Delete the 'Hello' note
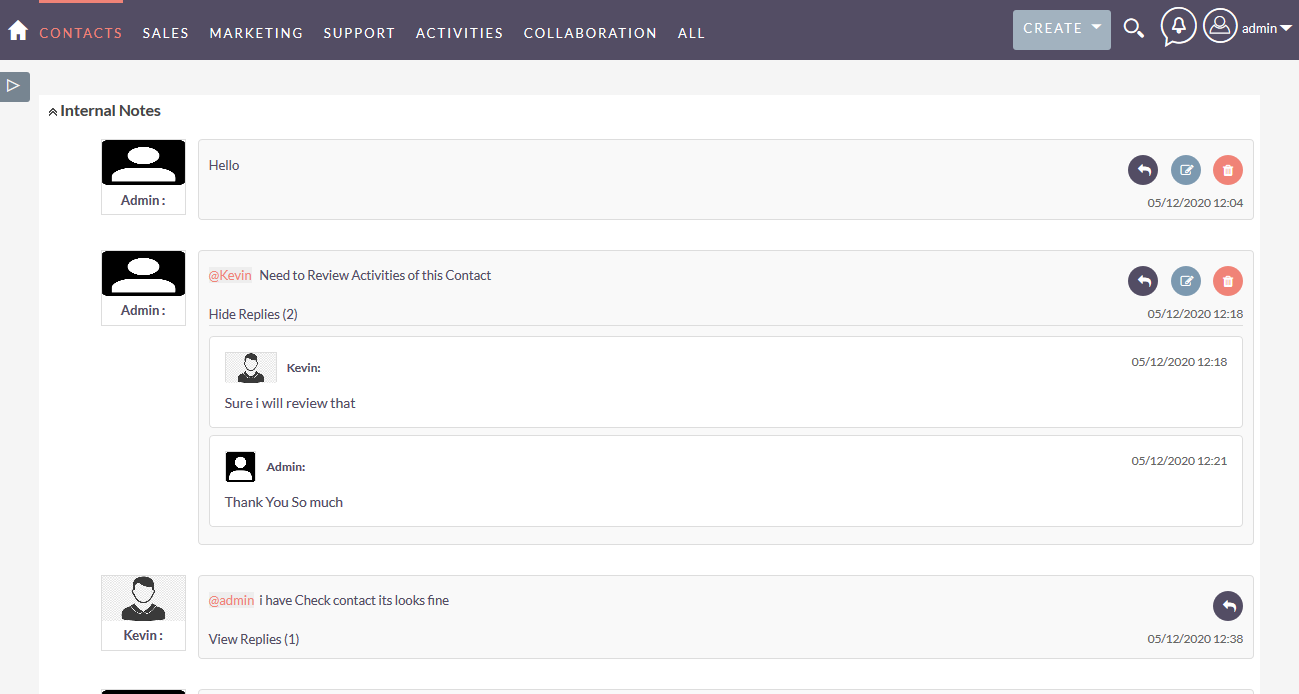 (x=1228, y=170)
